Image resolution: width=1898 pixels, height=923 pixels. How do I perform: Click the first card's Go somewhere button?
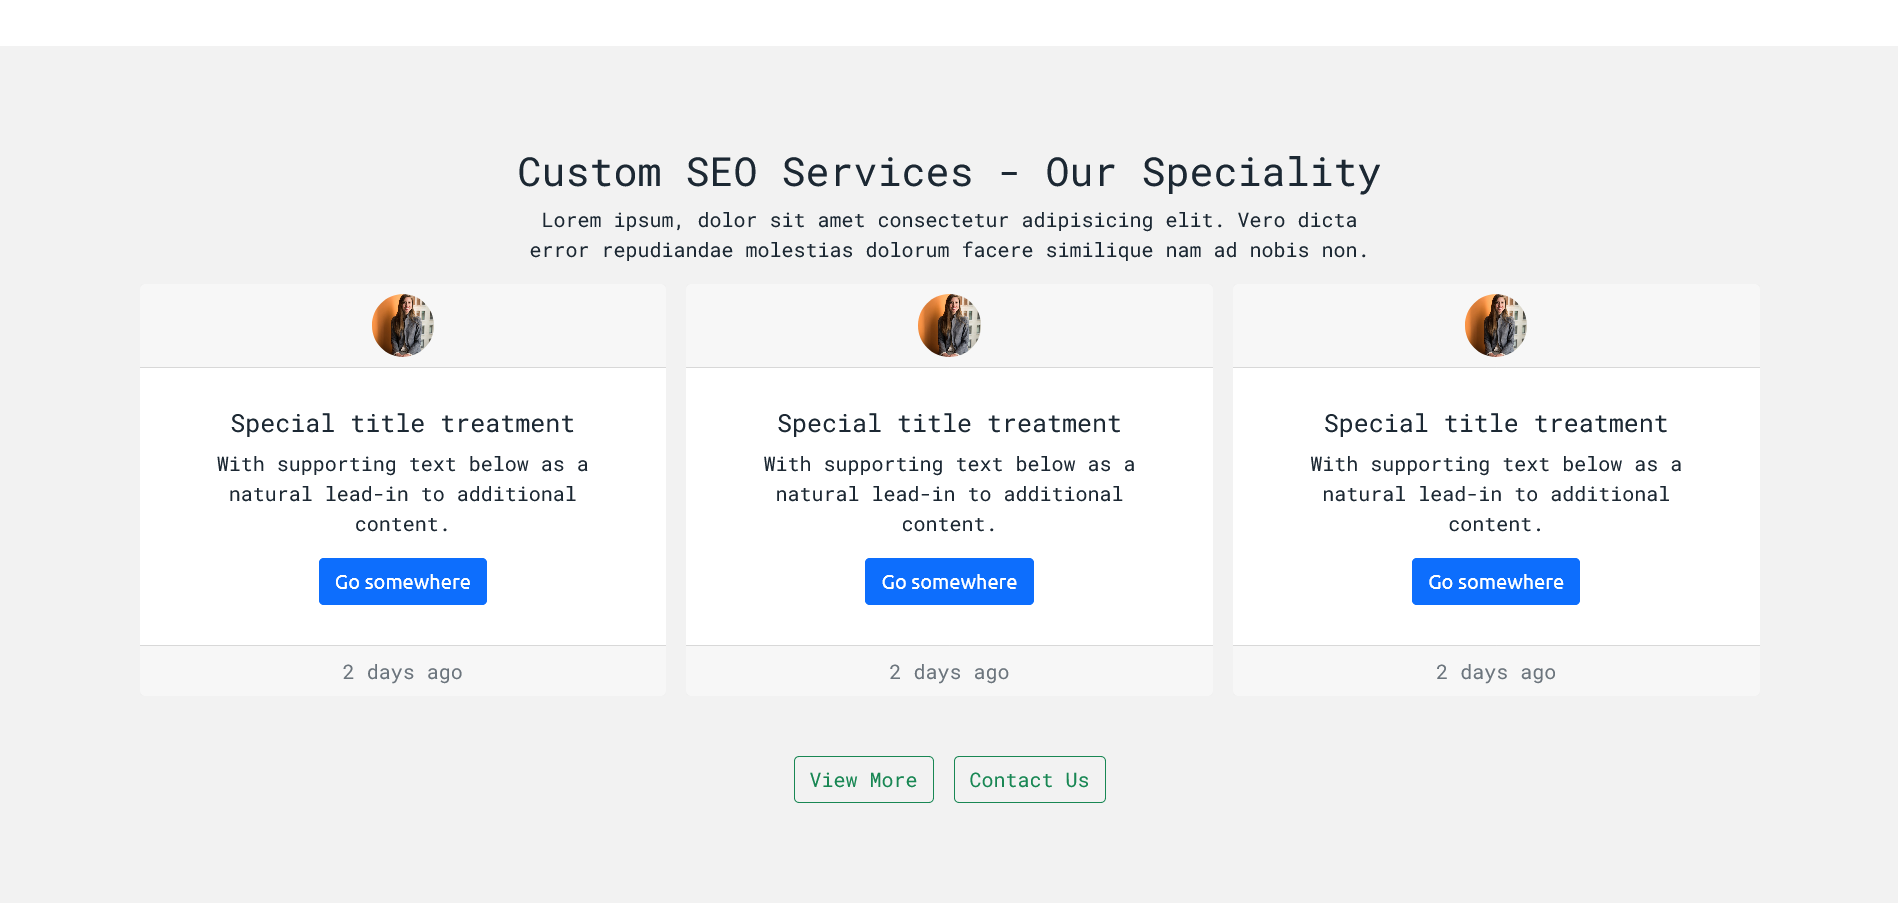click(x=402, y=581)
